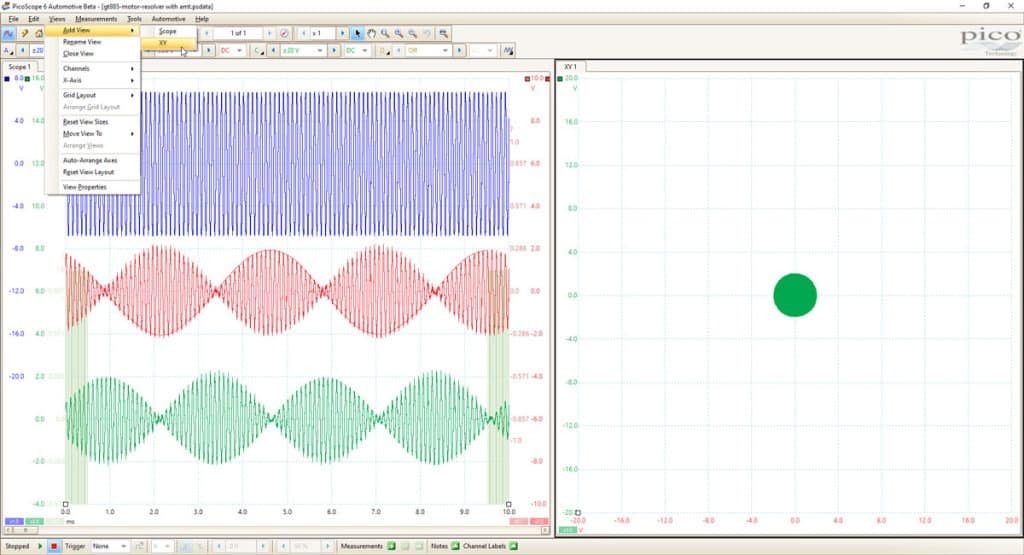Open the Help menu
The height and width of the screenshot is (555, 1024).
(x=202, y=19)
